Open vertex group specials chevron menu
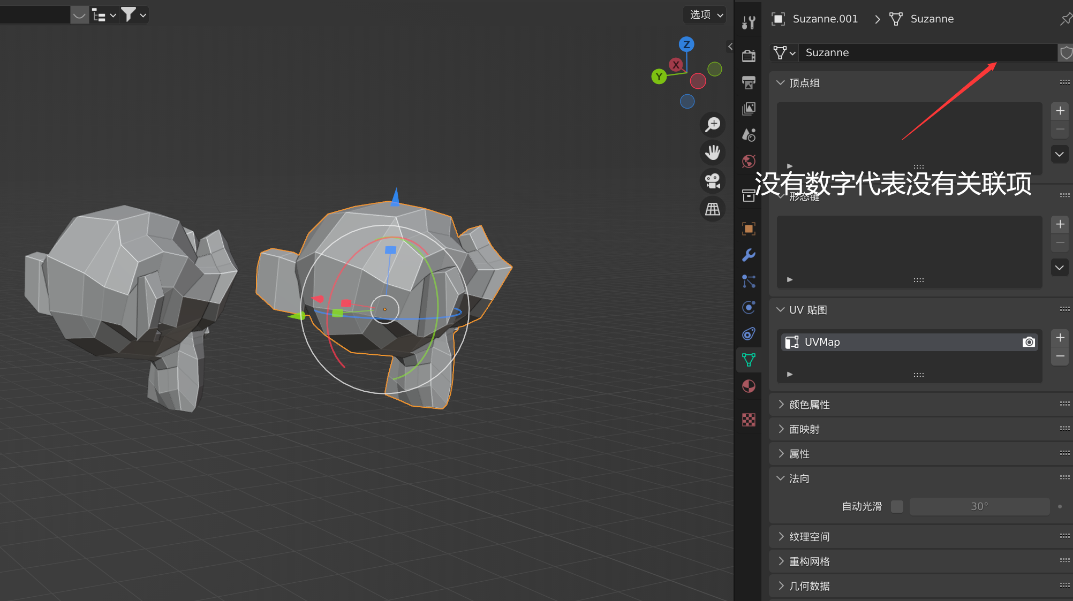 (x=1059, y=155)
